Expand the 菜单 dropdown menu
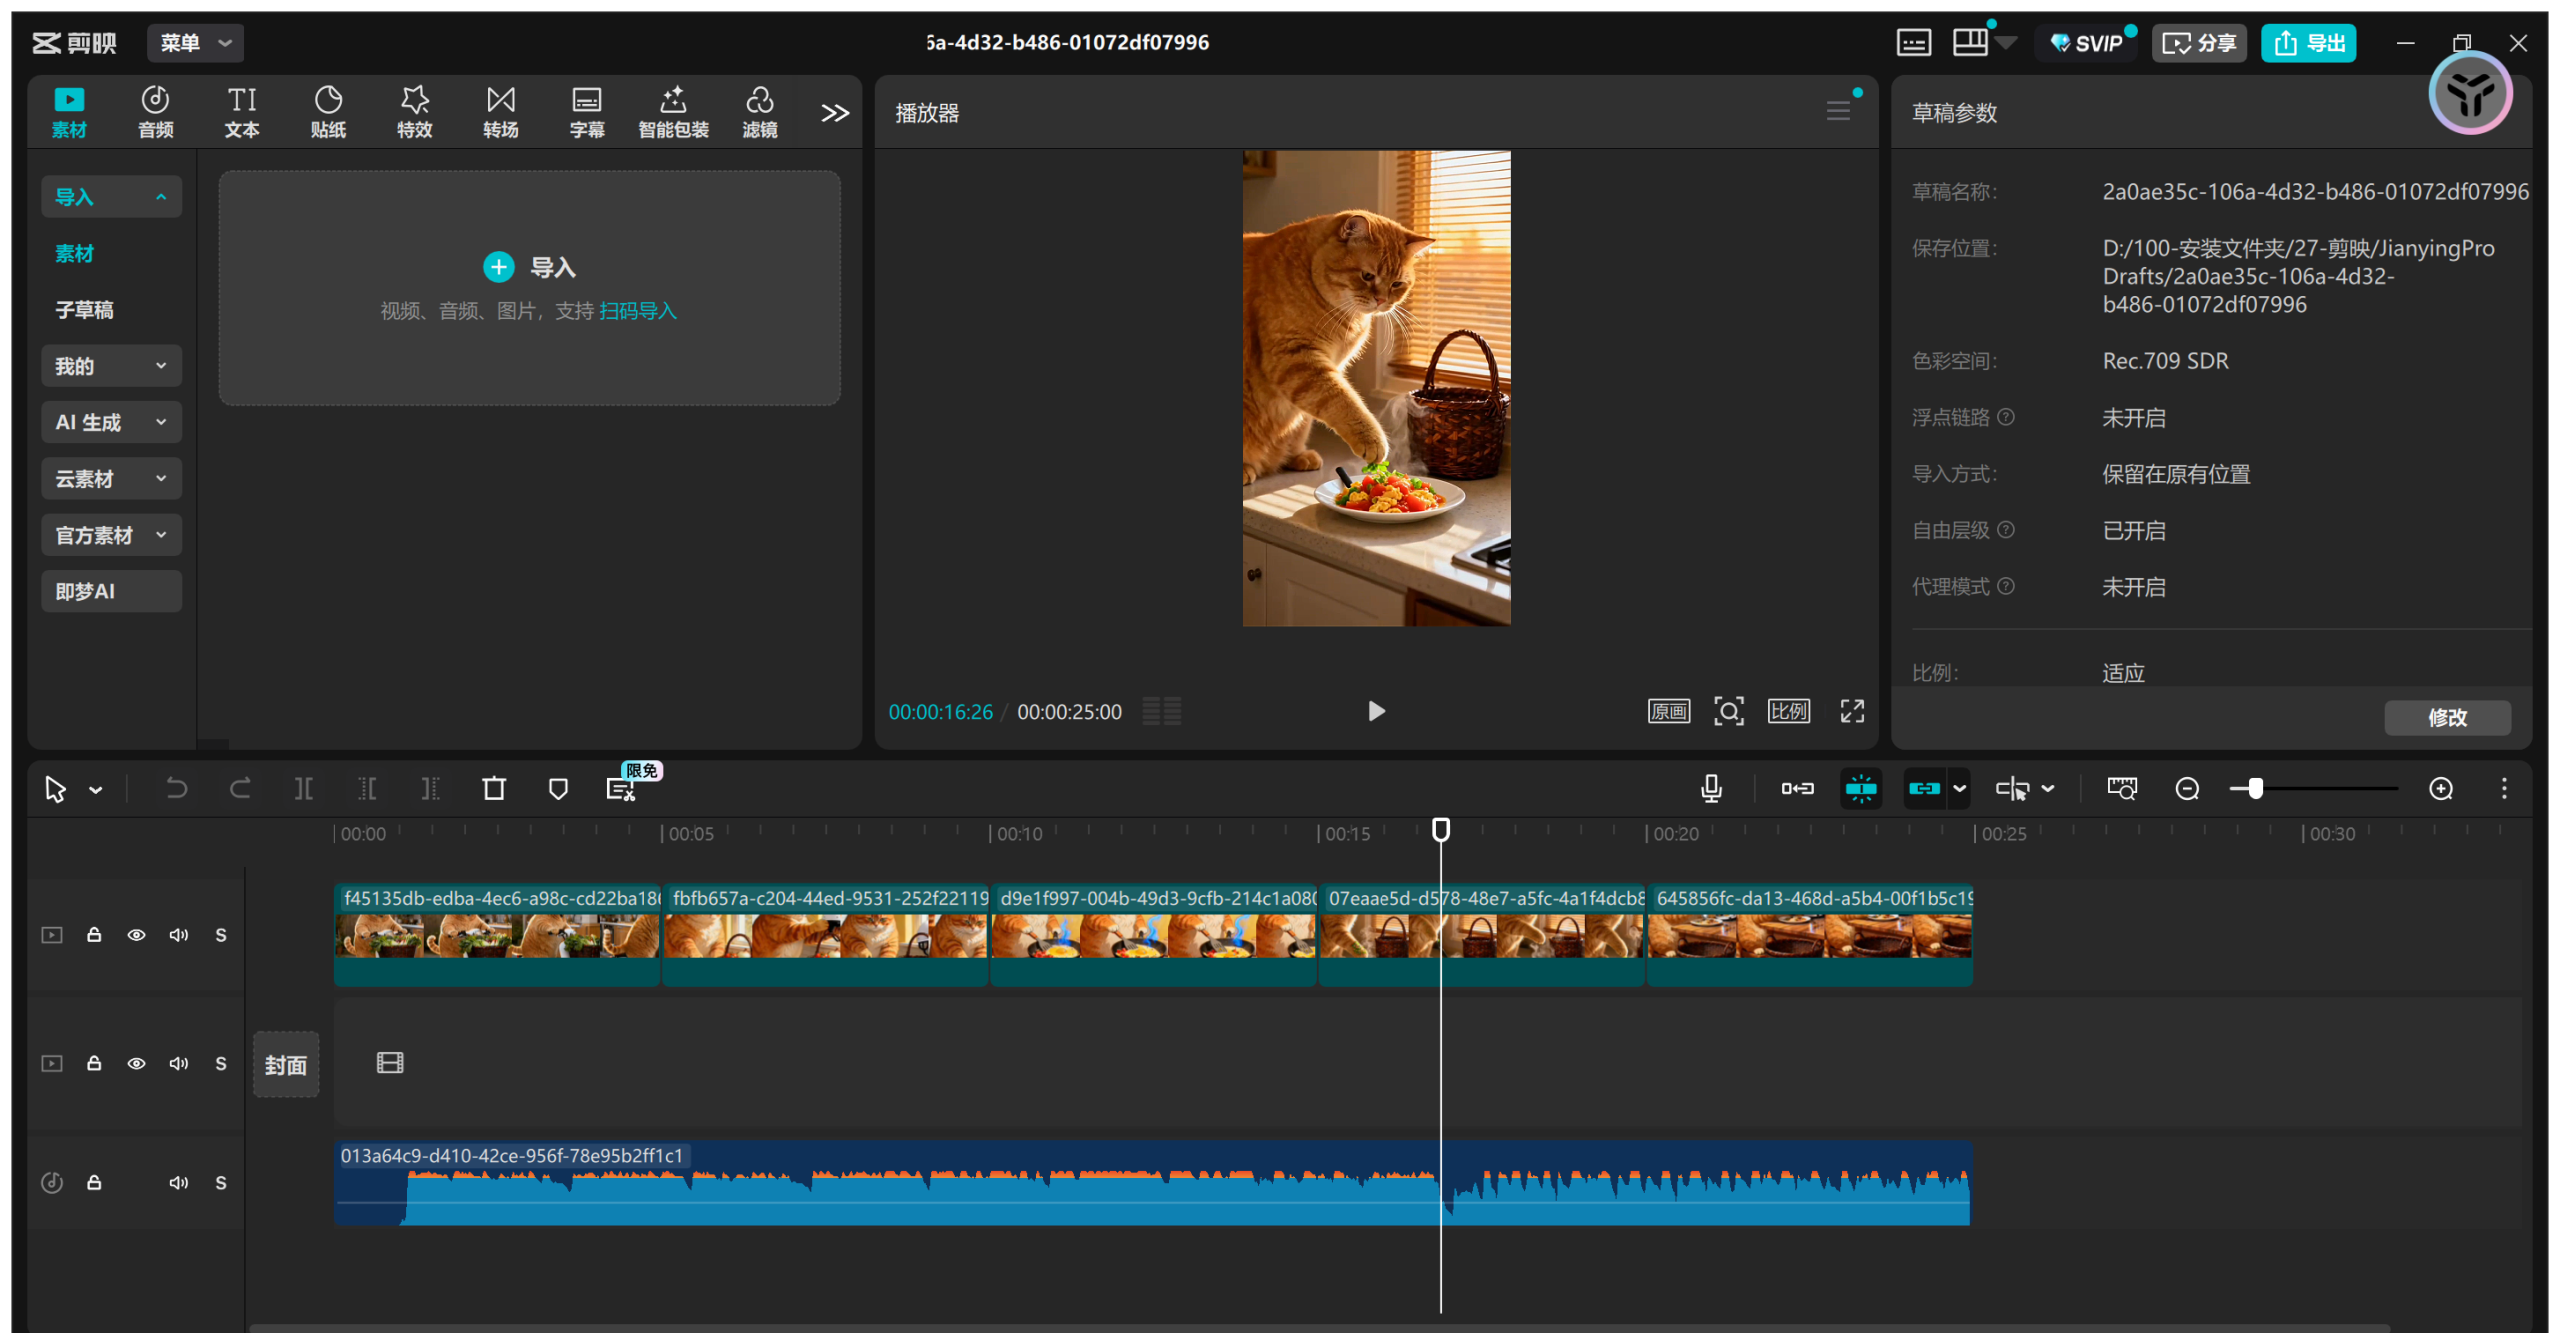This screenshot has width=2560, height=1333. click(195, 43)
